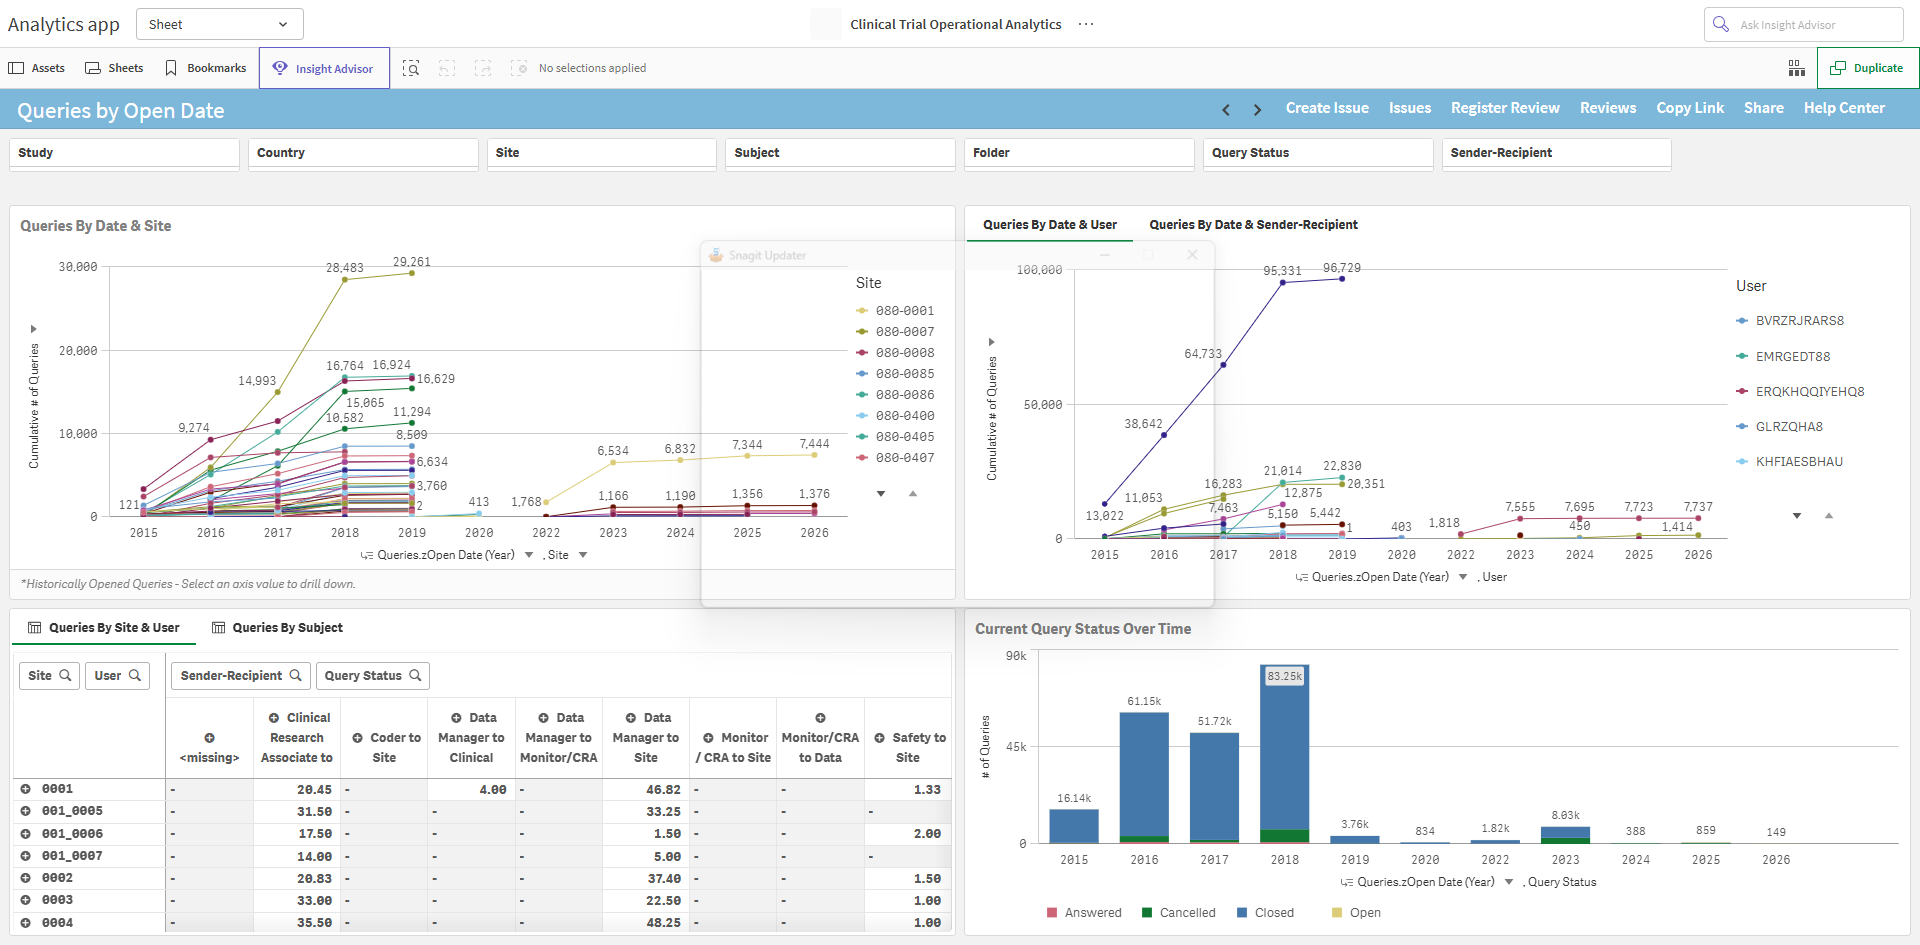Screen dimensions: 1920x945
Task: Open the Site filter pane
Action: (602, 153)
